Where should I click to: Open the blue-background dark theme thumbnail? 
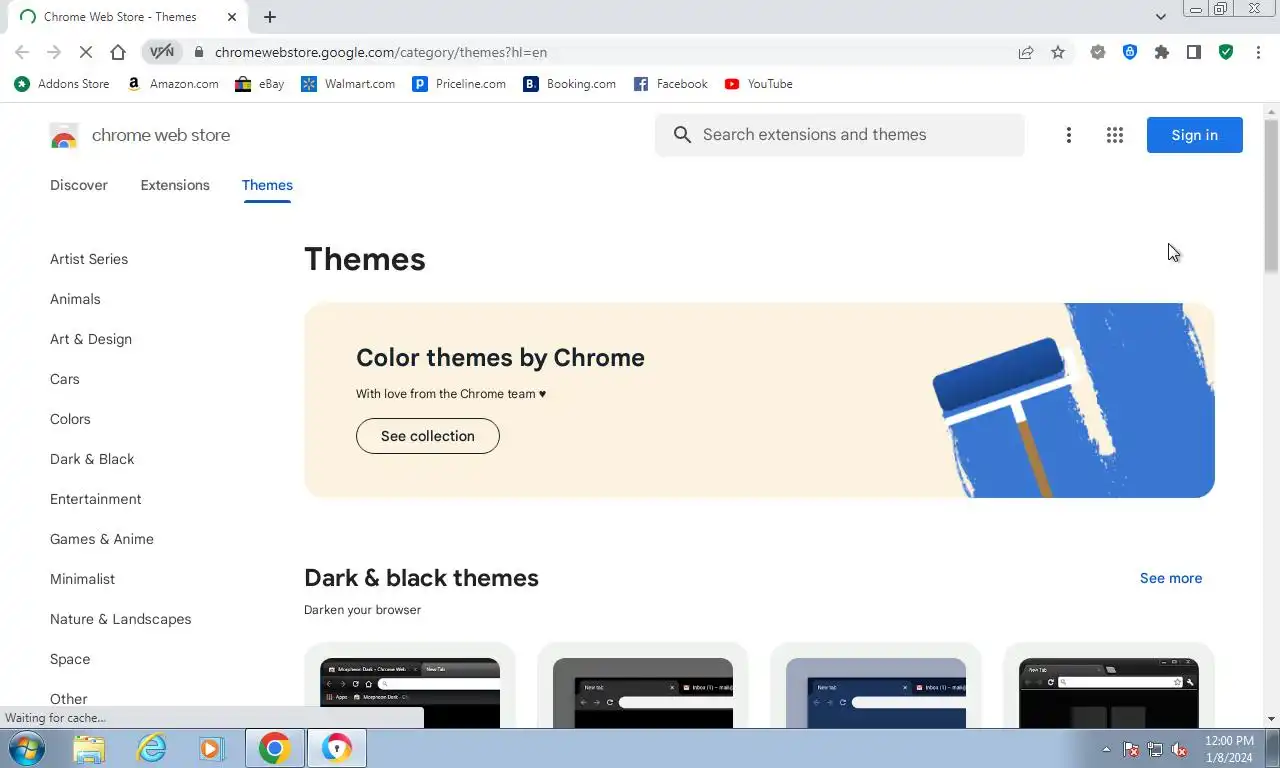point(876,692)
